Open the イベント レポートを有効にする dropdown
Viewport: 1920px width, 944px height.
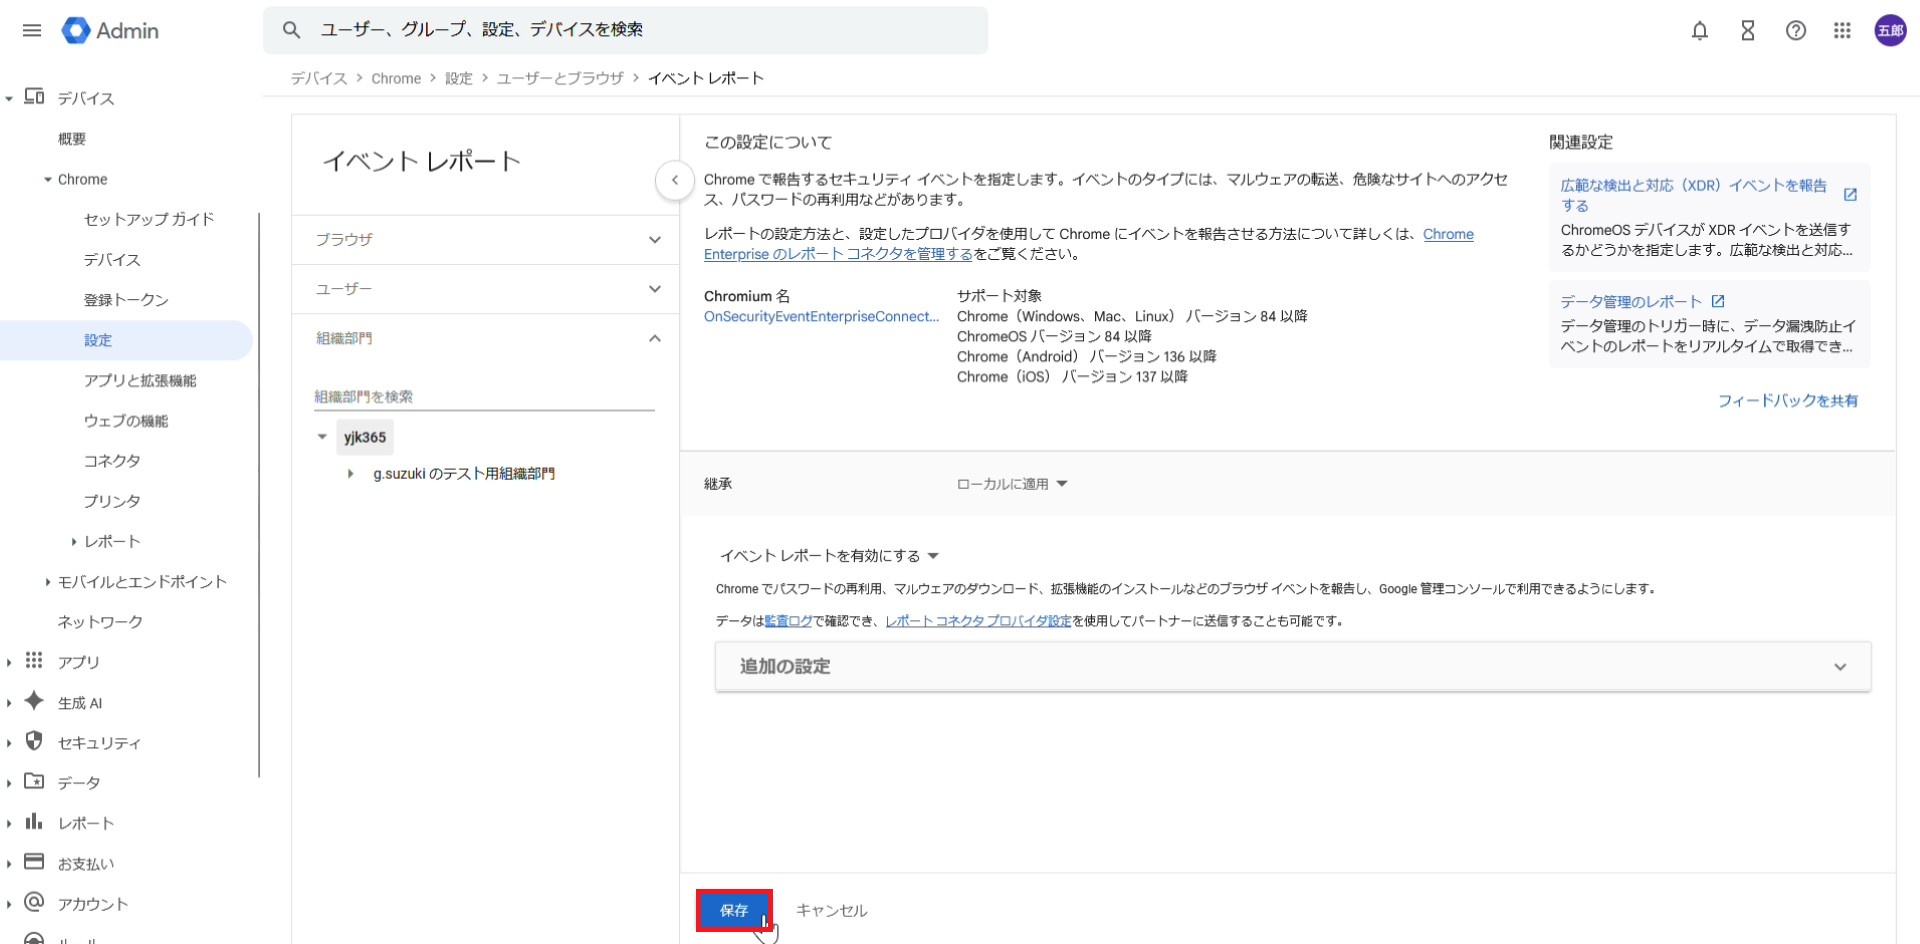click(x=829, y=556)
